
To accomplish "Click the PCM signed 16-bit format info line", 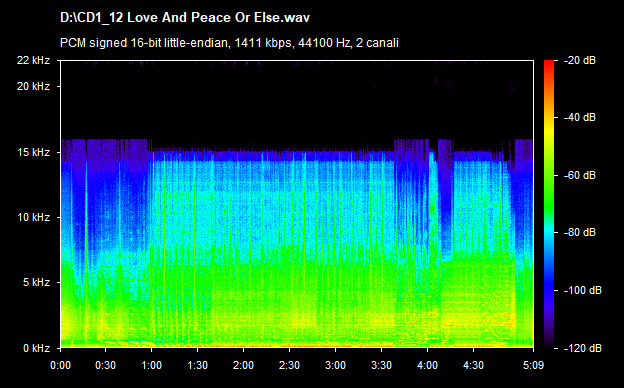I will 229,43.
